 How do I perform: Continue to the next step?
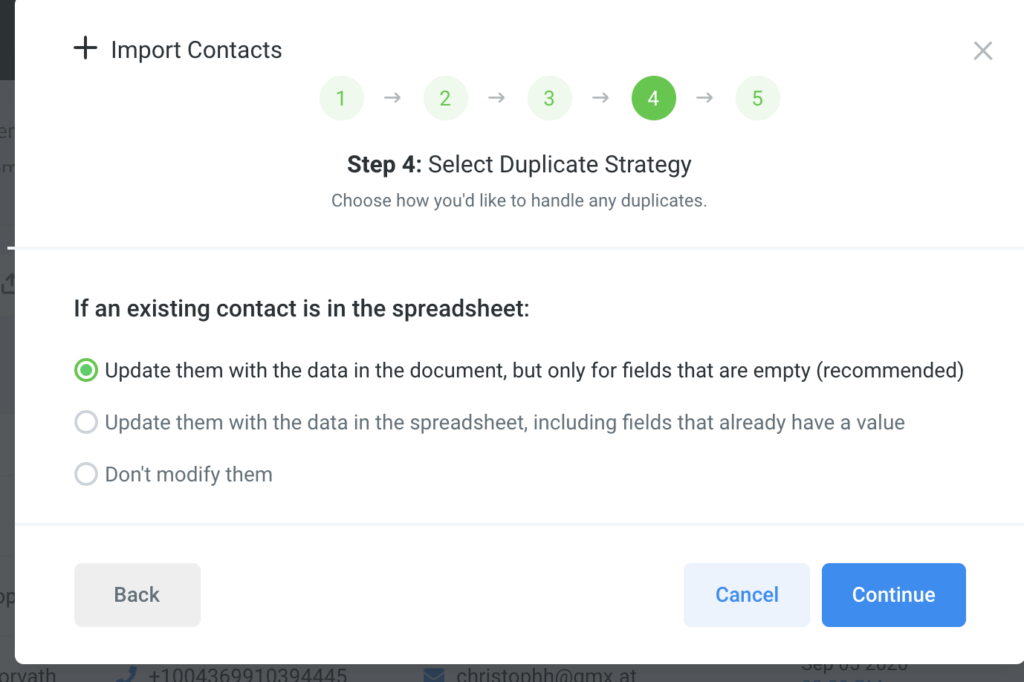click(x=893, y=595)
